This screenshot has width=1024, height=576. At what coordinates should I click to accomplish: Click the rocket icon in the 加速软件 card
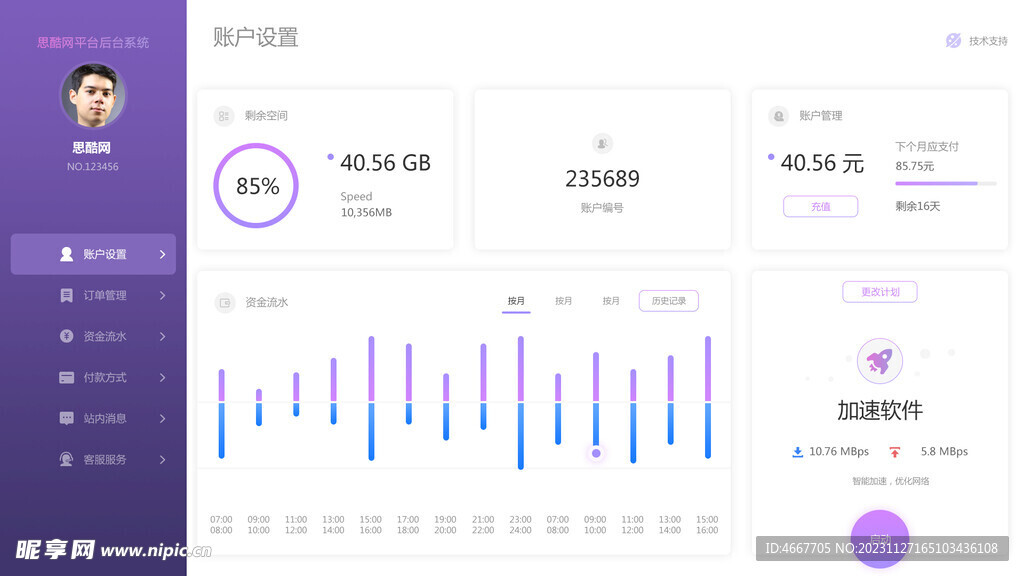(879, 361)
